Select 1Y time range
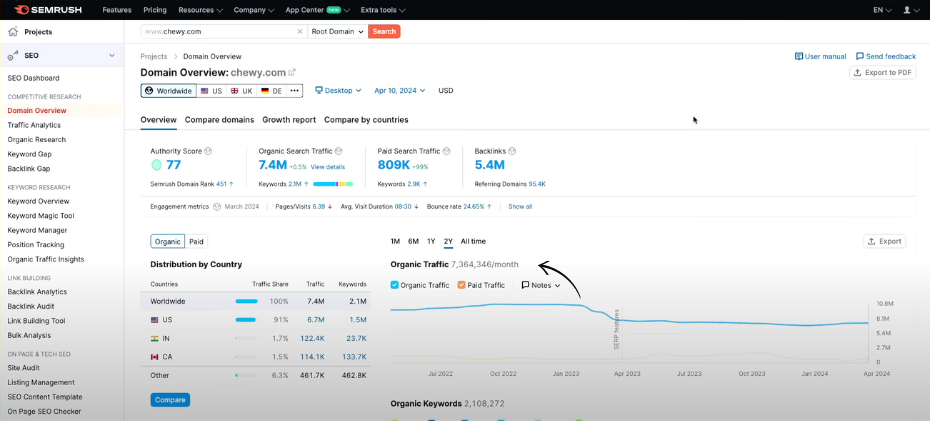This screenshot has width=930, height=421. pos(431,241)
